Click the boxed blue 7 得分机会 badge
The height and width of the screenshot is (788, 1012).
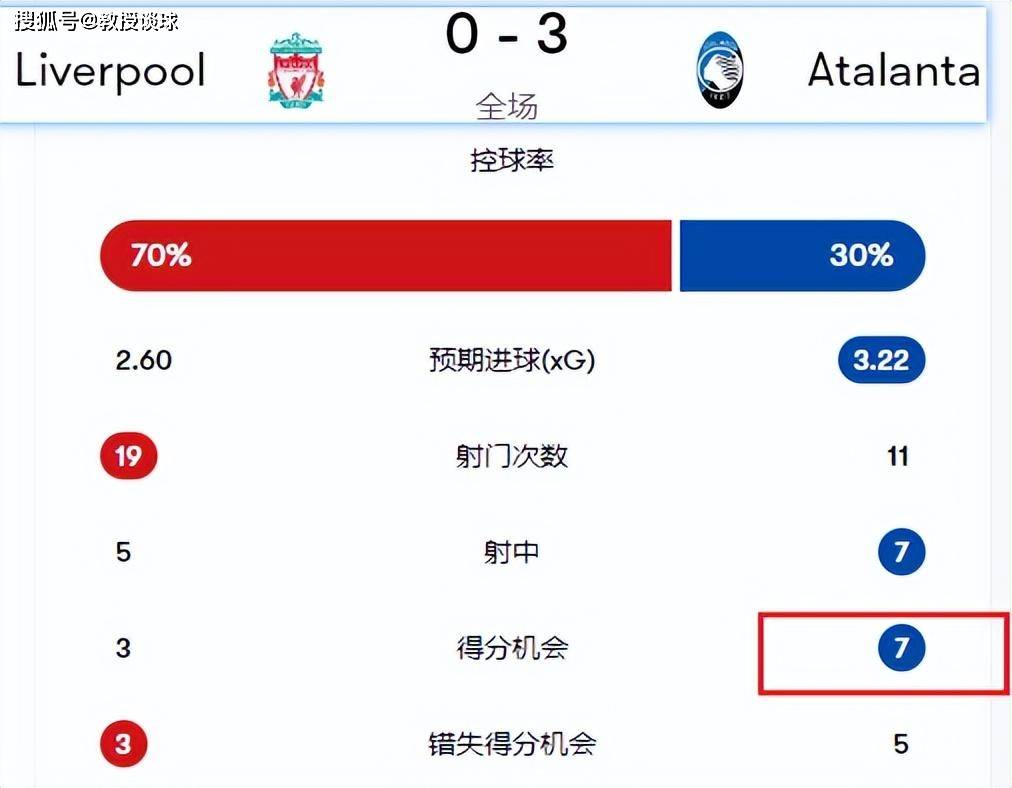tap(902, 647)
